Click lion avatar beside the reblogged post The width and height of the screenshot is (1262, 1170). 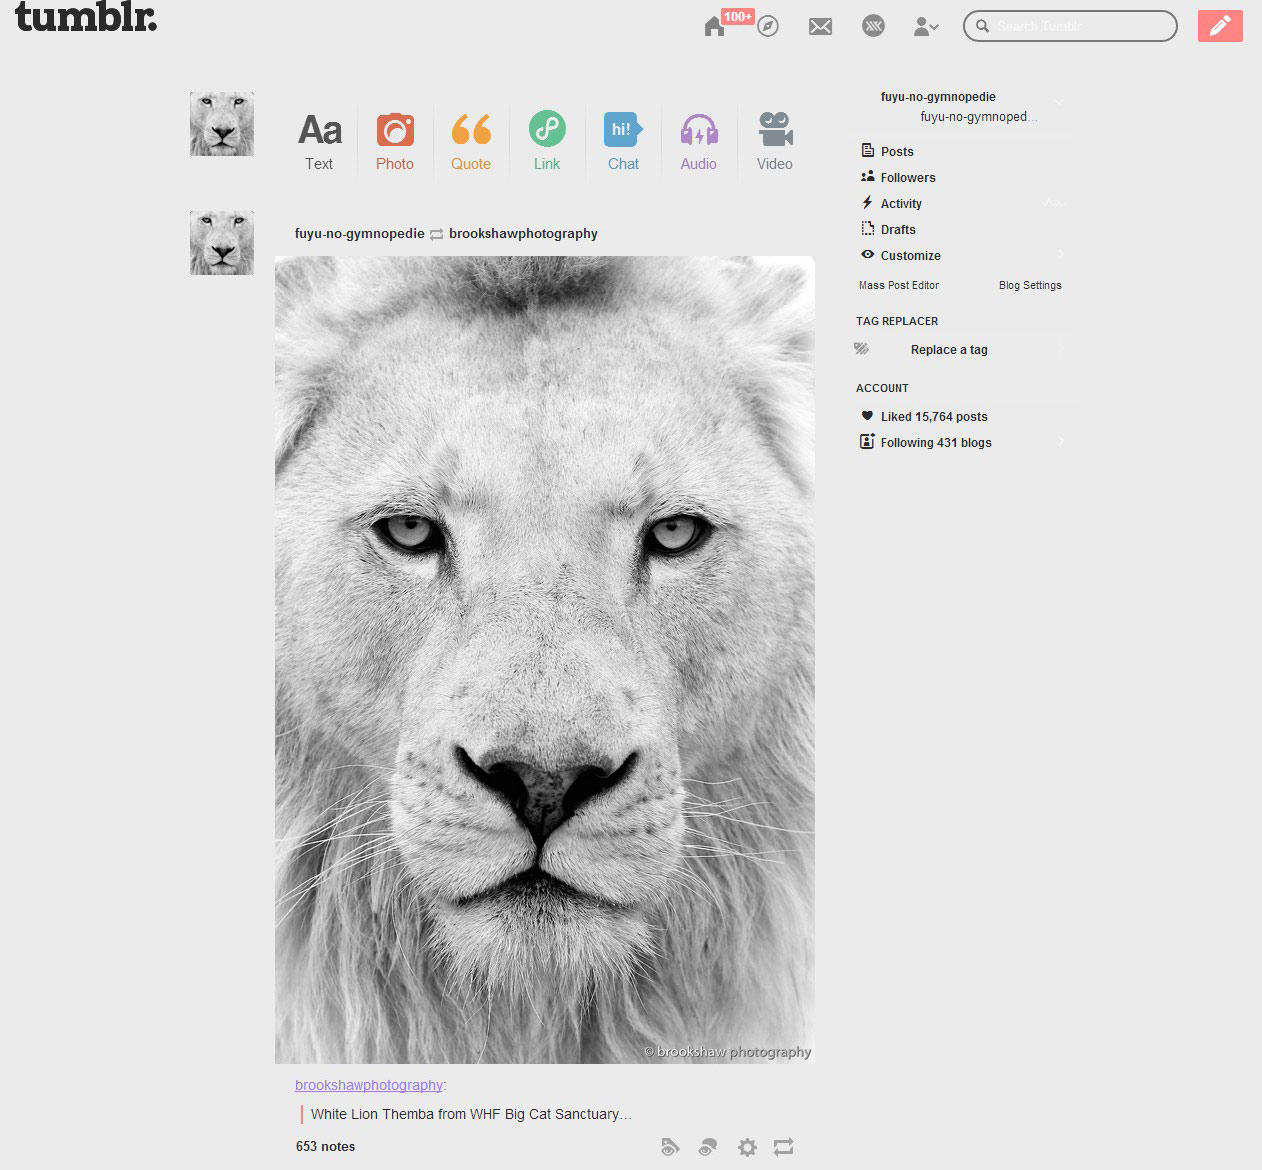point(222,243)
